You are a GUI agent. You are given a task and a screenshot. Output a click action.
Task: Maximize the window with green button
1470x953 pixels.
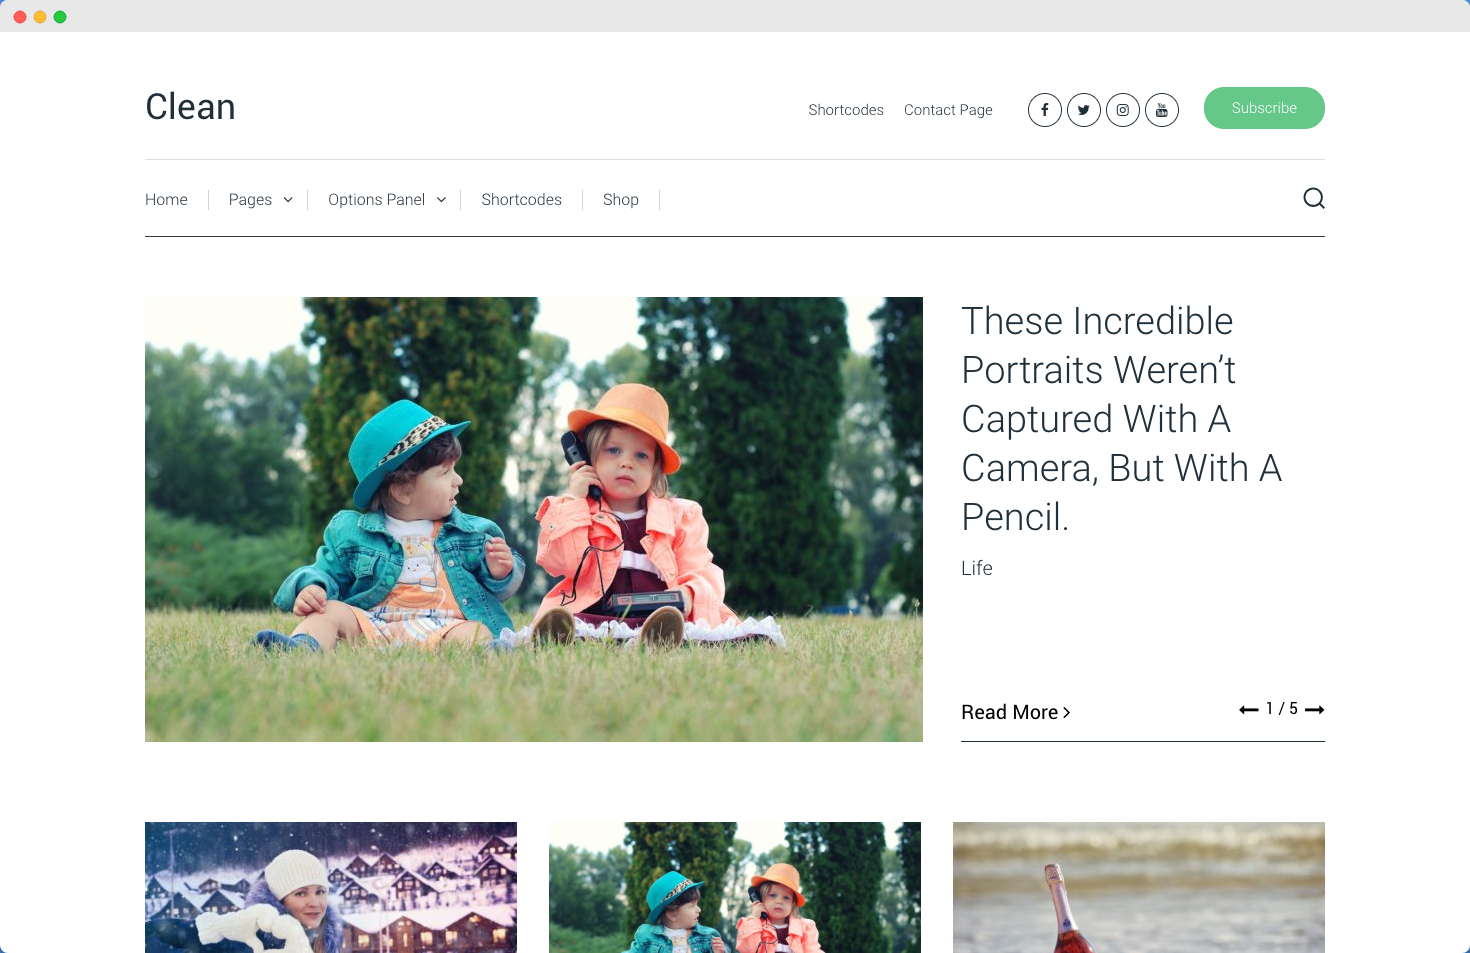[60, 17]
